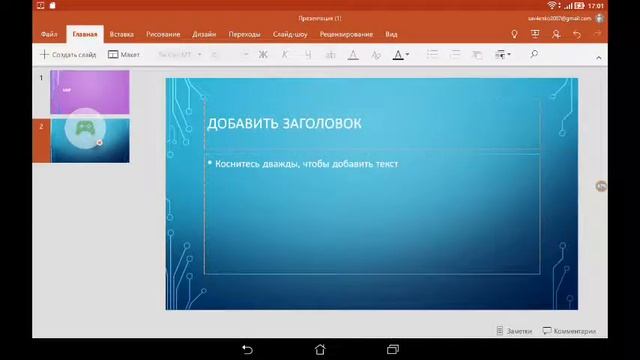The width and height of the screenshot is (640, 360).
Task: Select the purple slide 1 thumbnail
Action: (90, 92)
